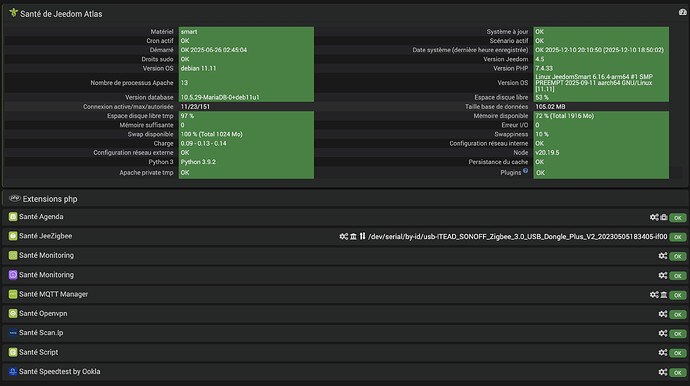Screen dimensions: 690x386
Task: Click the OK badge on Santé Openvpn row
Action: coord(678,314)
